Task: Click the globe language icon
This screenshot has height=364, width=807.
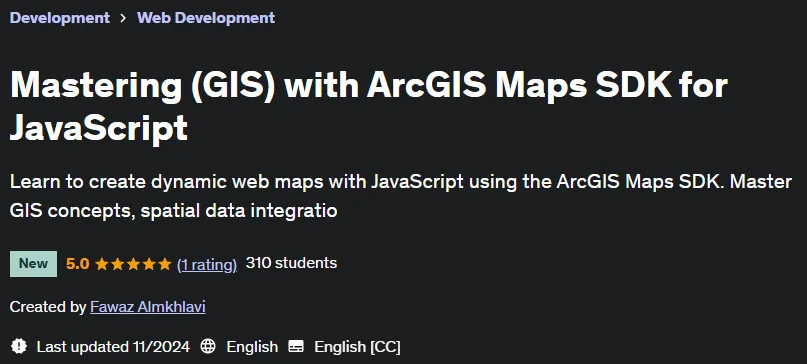Action: coord(208,346)
